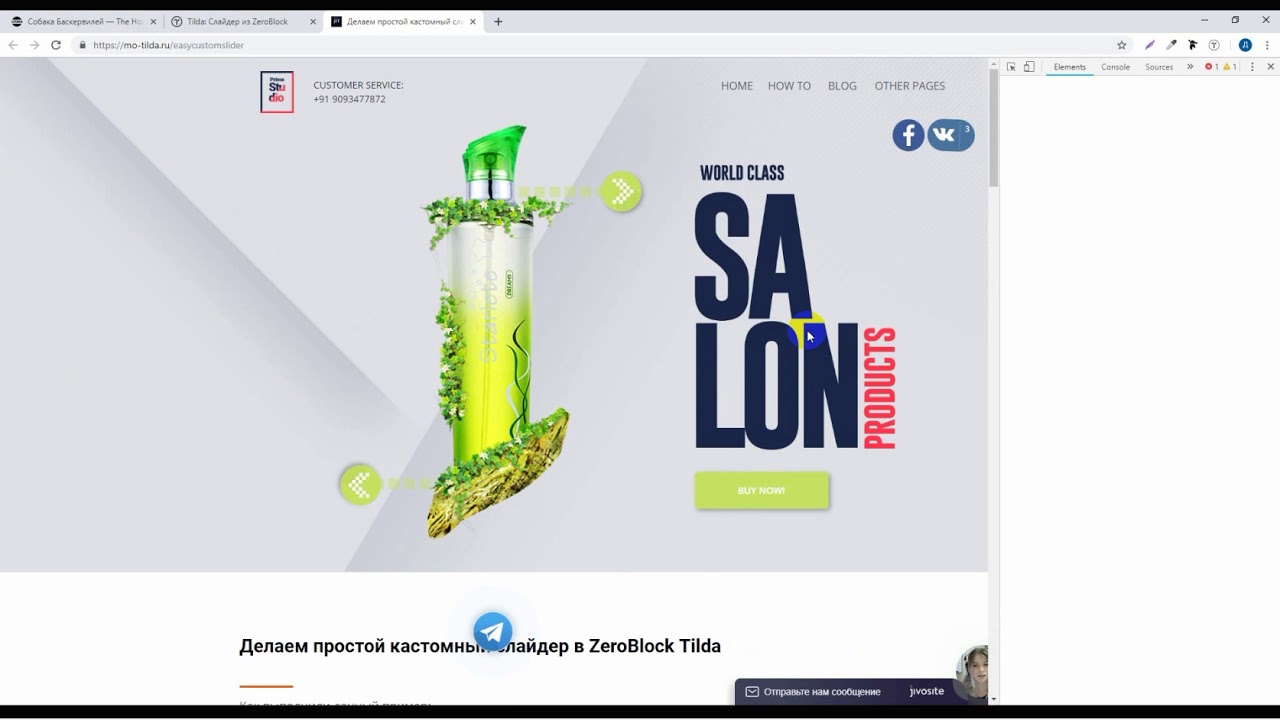1280x720 pixels.
Task: Click the red DevTools error counter
Action: tap(1212, 67)
